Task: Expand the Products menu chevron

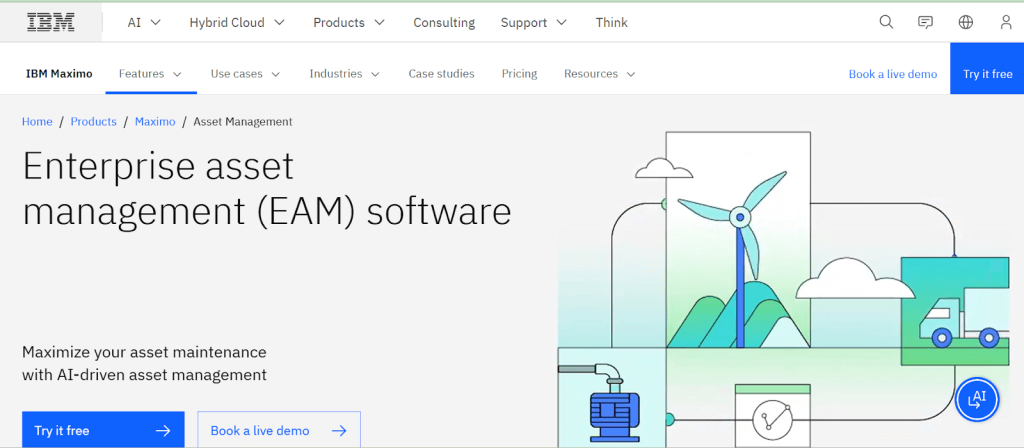Action: coord(379,23)
